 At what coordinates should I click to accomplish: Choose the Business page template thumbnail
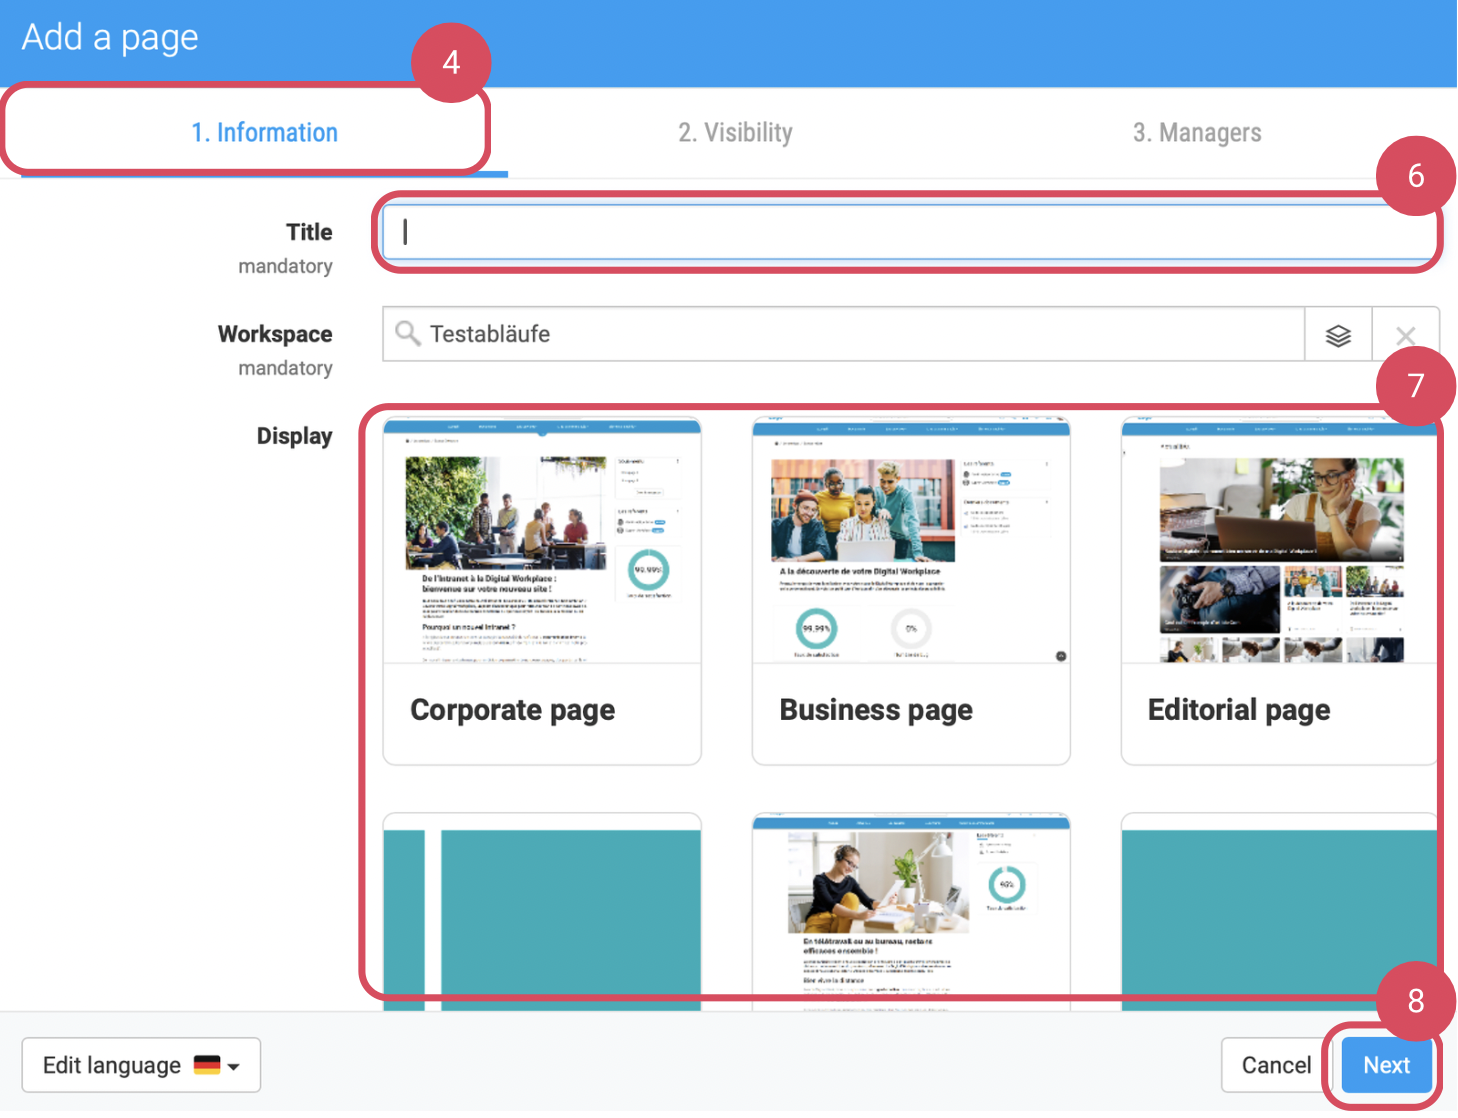pyautogui.click(x=910, y=542)
